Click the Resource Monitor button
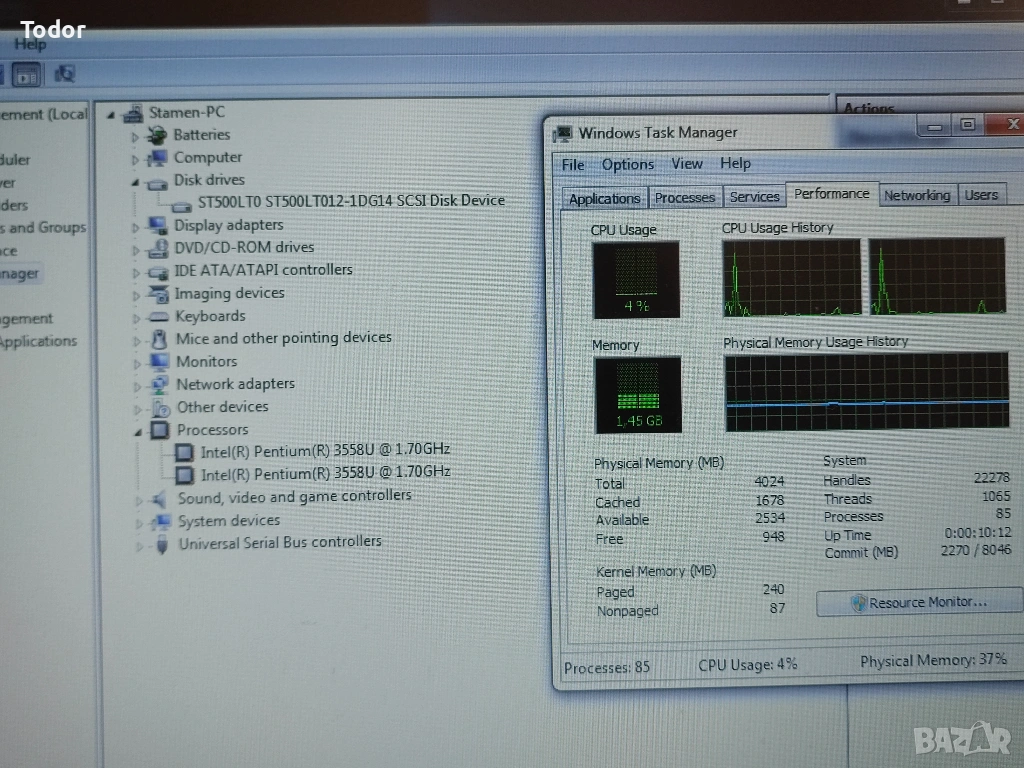The height and width of the screenshot is (768, 1024). [918, 602]
